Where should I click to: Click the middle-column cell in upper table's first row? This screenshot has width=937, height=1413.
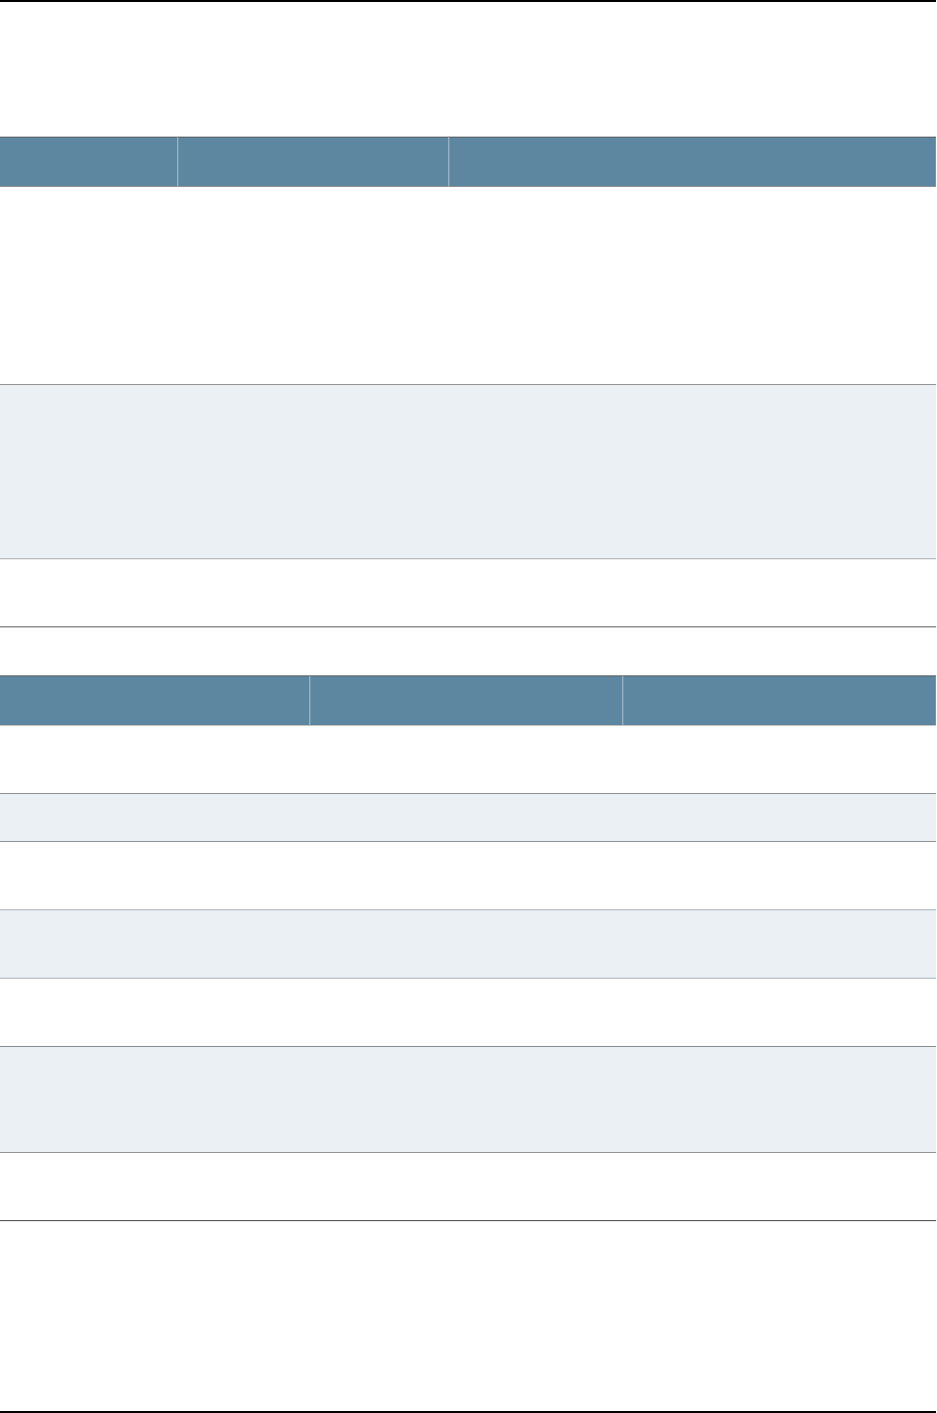tap(313, 285)
